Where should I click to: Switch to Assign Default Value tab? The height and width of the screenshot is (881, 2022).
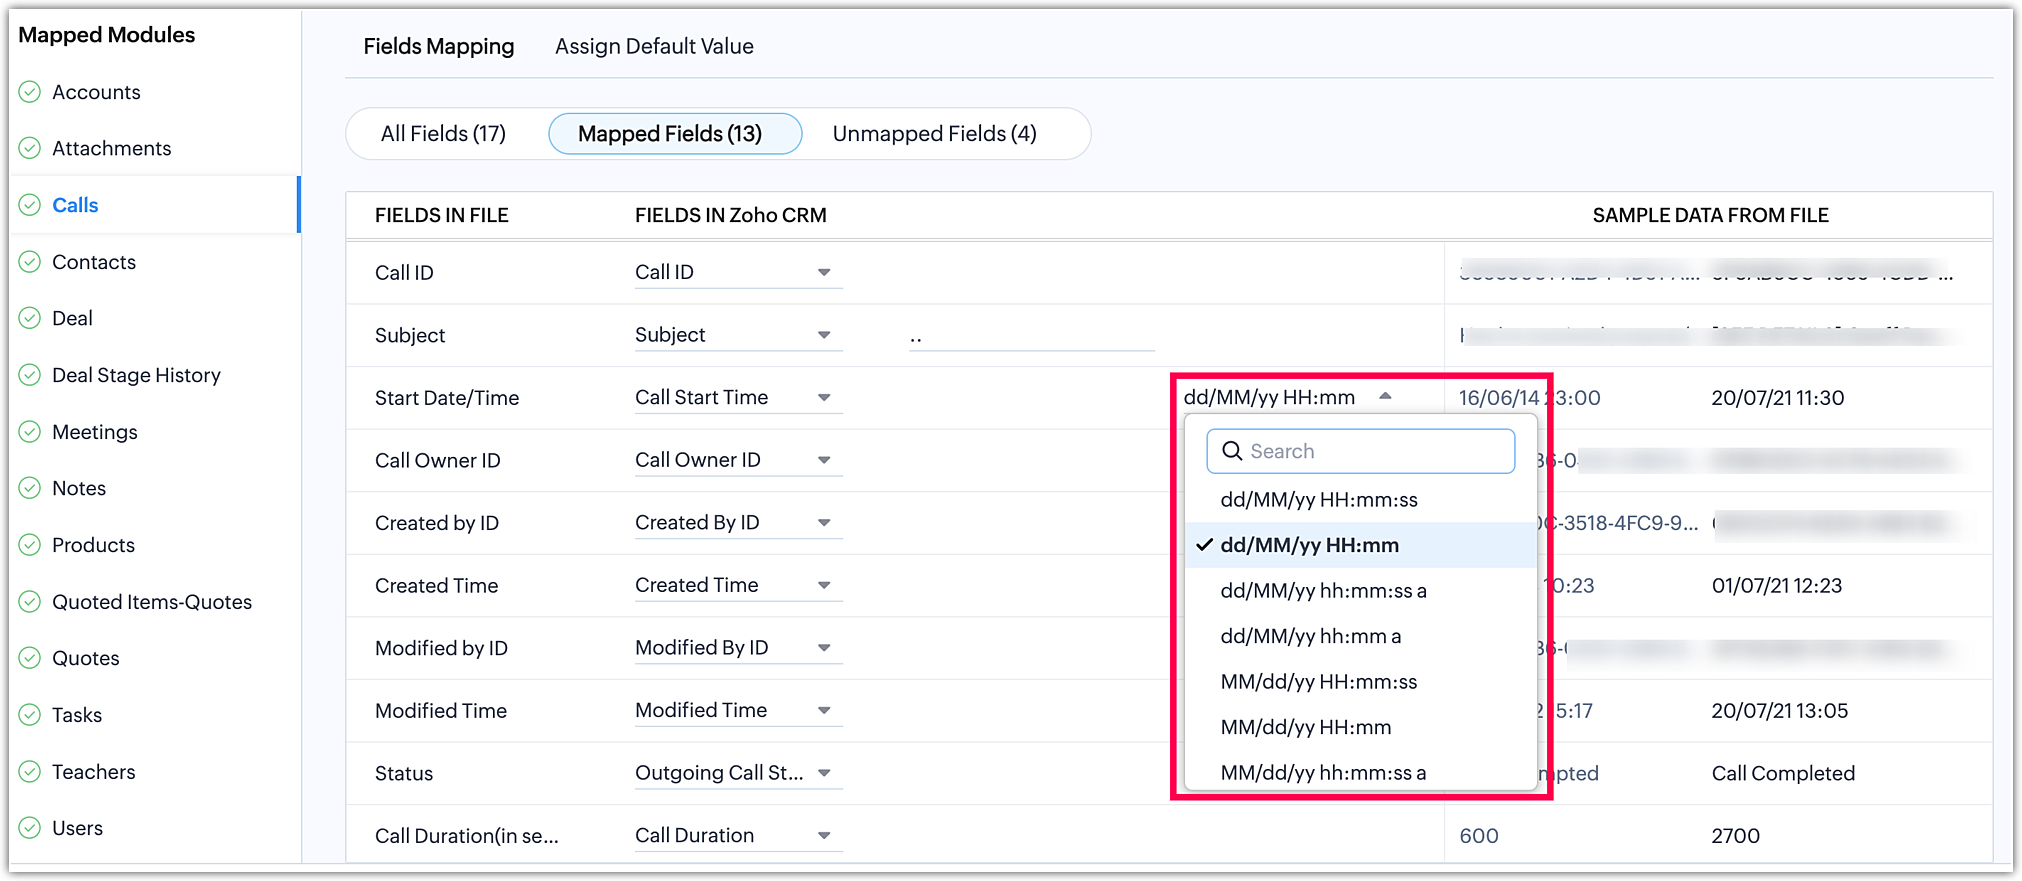[654, 46]
